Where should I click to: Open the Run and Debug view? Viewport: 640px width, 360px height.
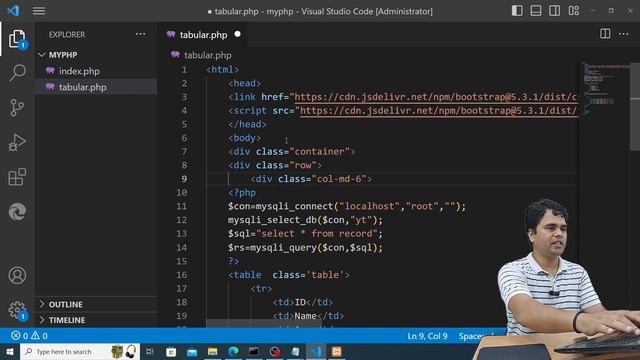click(x=17, y=142)
